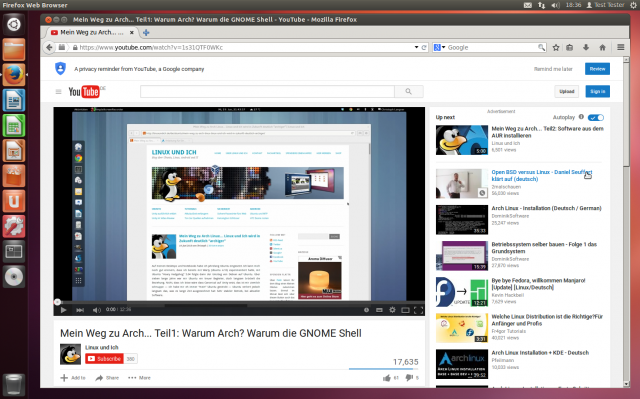Open 'Arch Linux Installation + KDE - Deutsch' thumbnail
This screenshot has width=640, height=399.
[462, 364]
